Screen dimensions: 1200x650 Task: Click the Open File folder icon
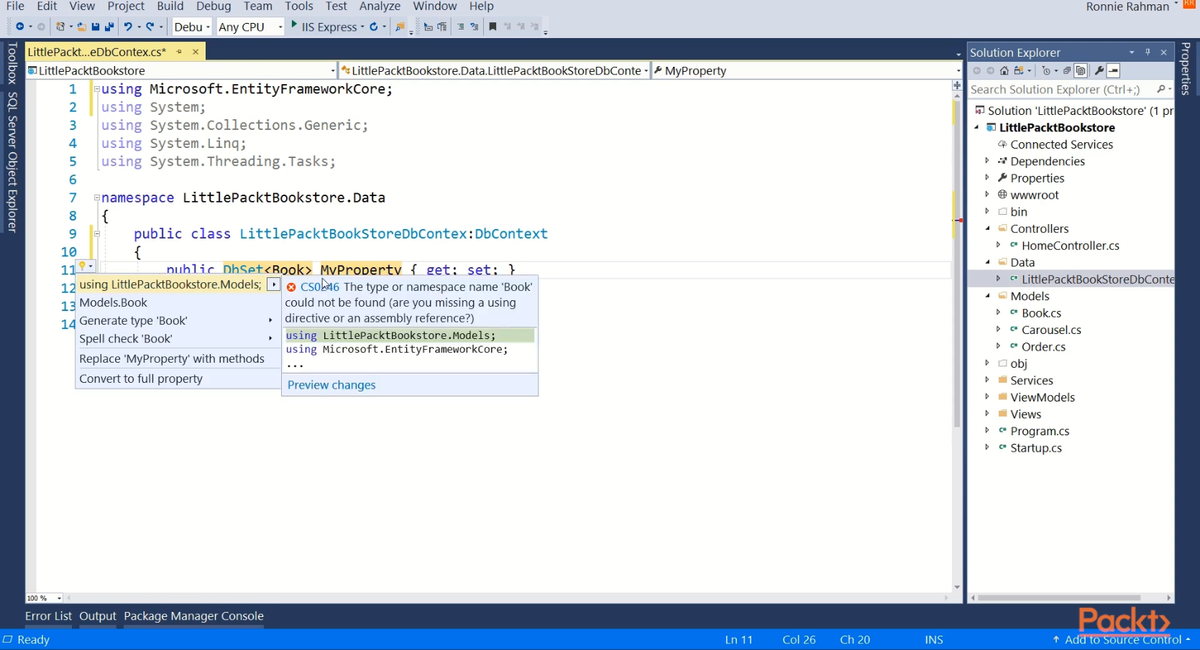81,26
